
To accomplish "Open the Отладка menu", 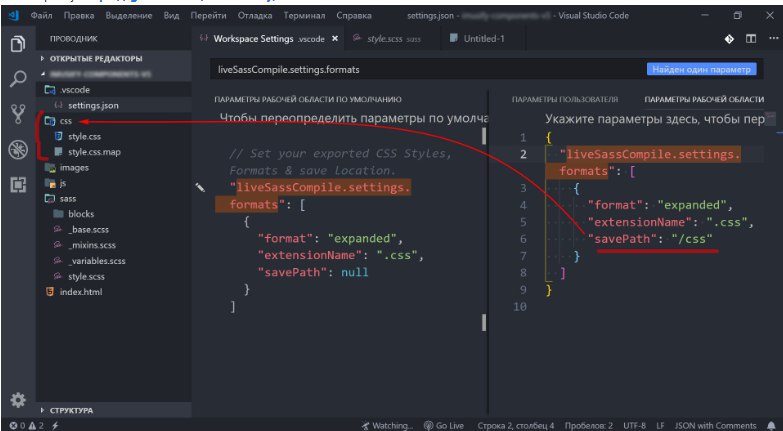I will click(255, 15).
